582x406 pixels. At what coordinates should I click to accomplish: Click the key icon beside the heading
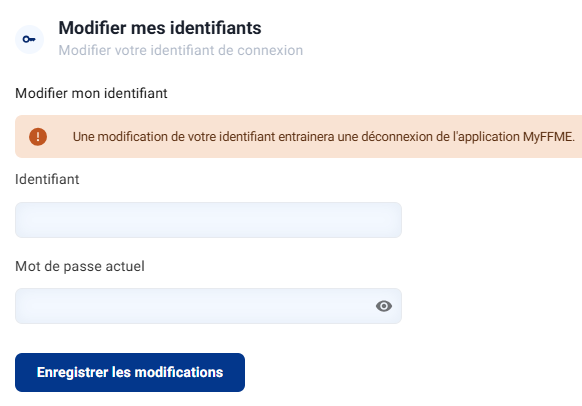pos(29,39)
